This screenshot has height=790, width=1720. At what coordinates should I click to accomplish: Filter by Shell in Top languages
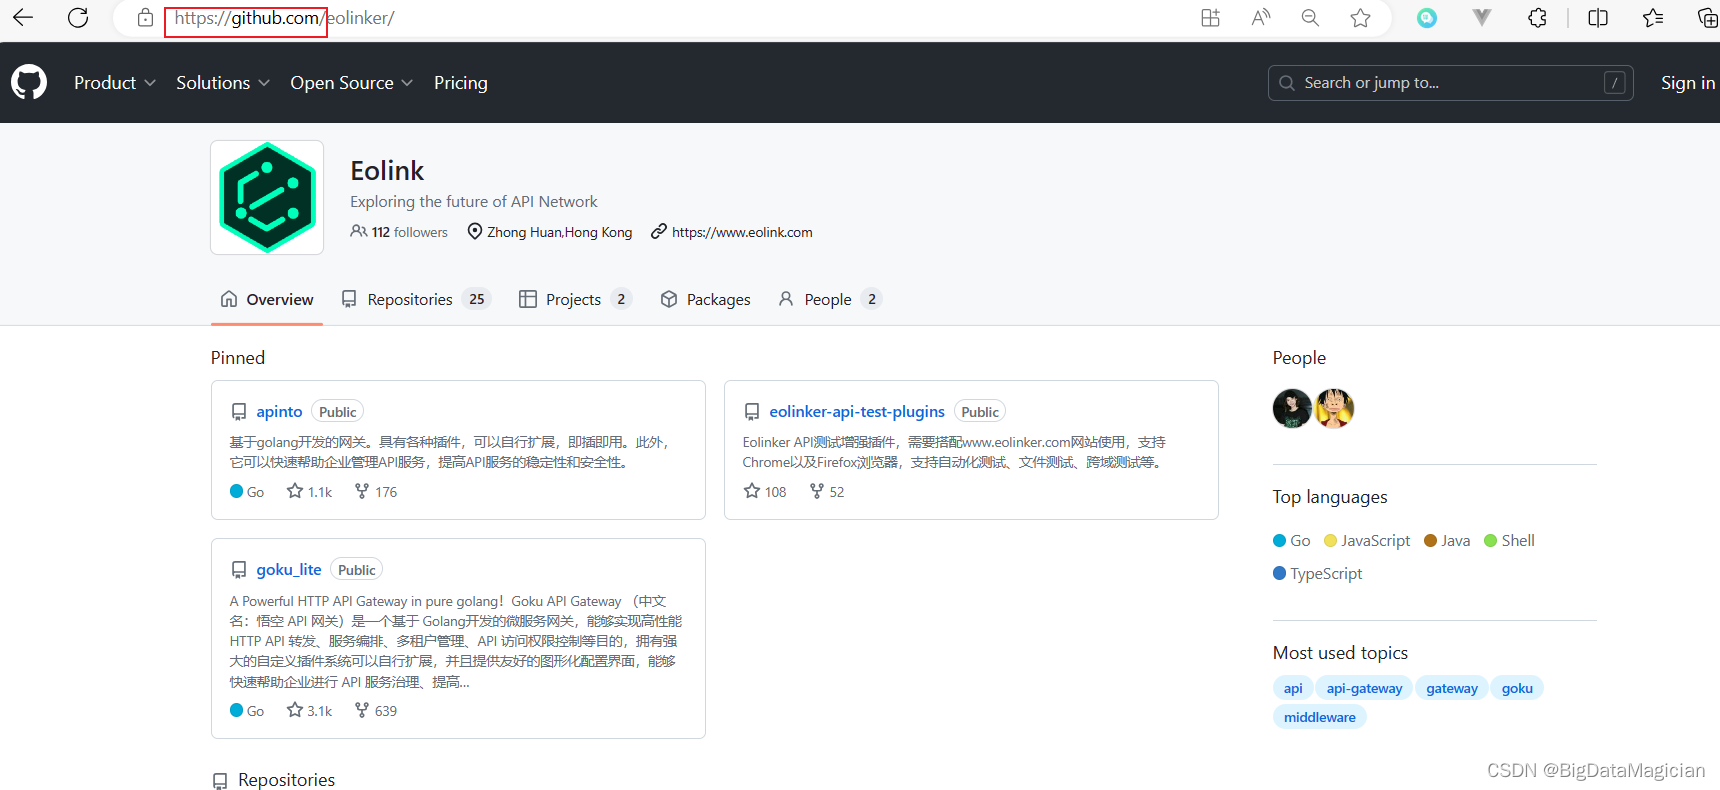(x=1509, y=541)
